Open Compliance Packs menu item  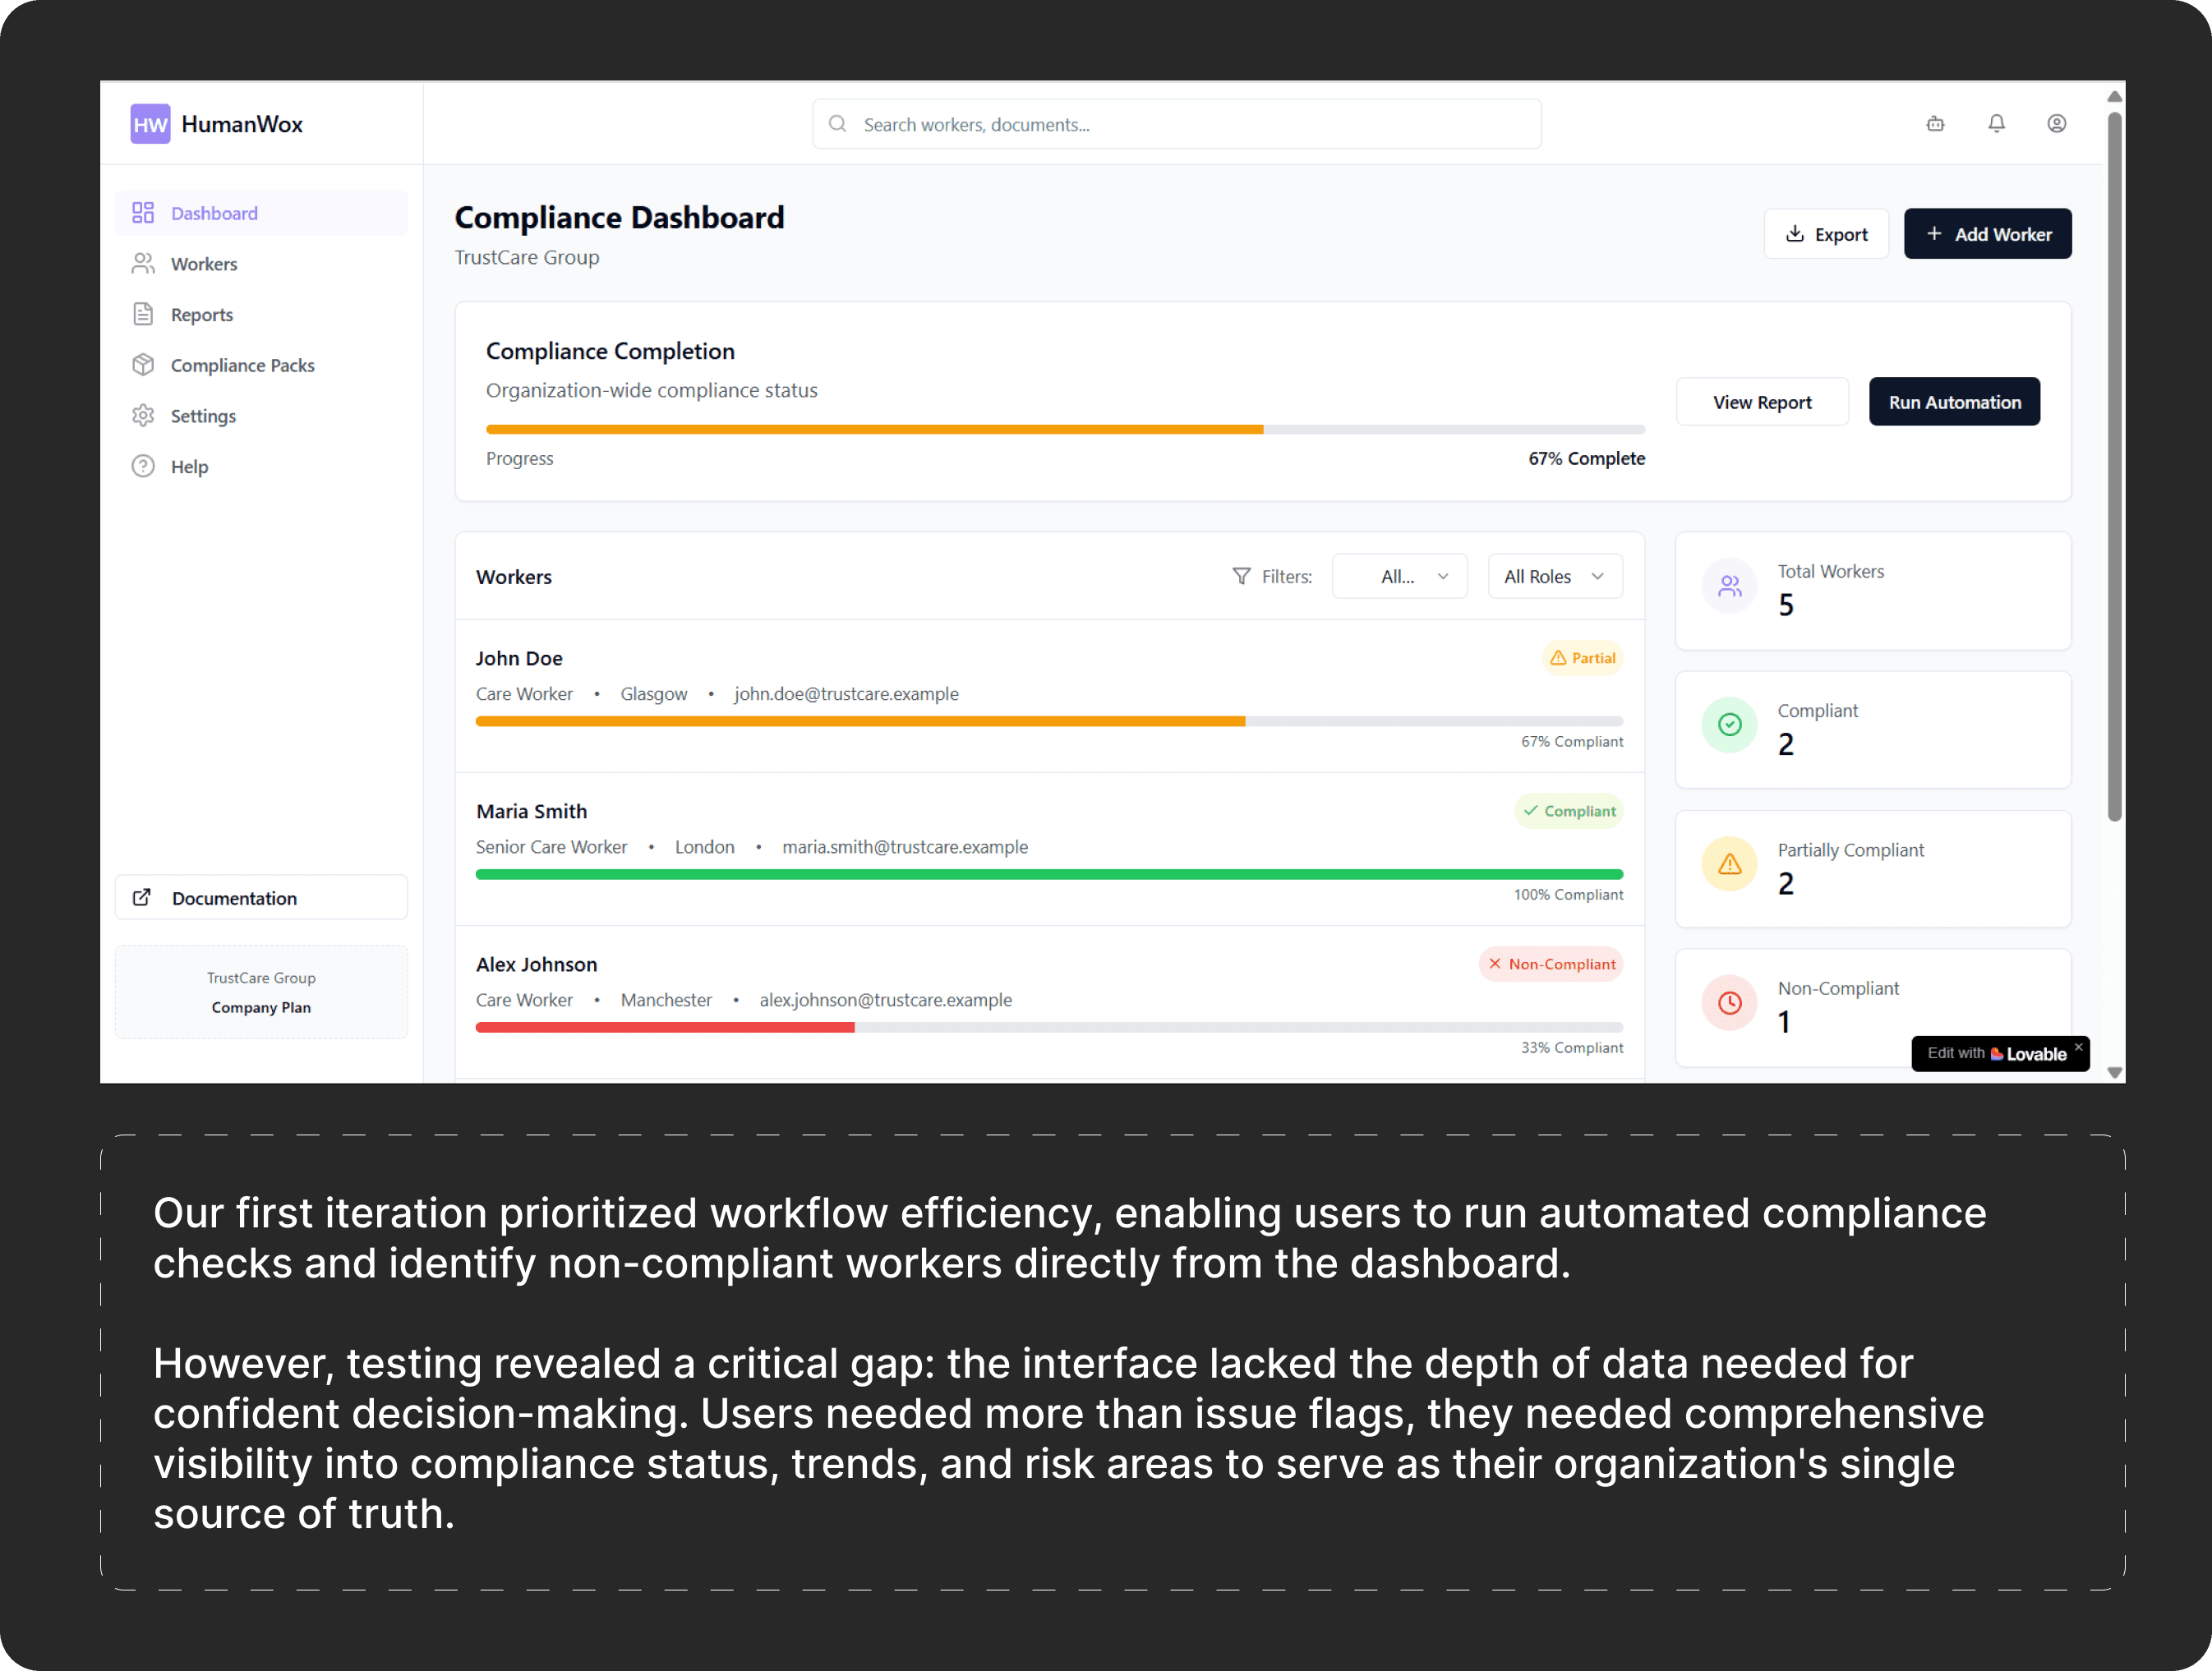(x=242, y=366)
